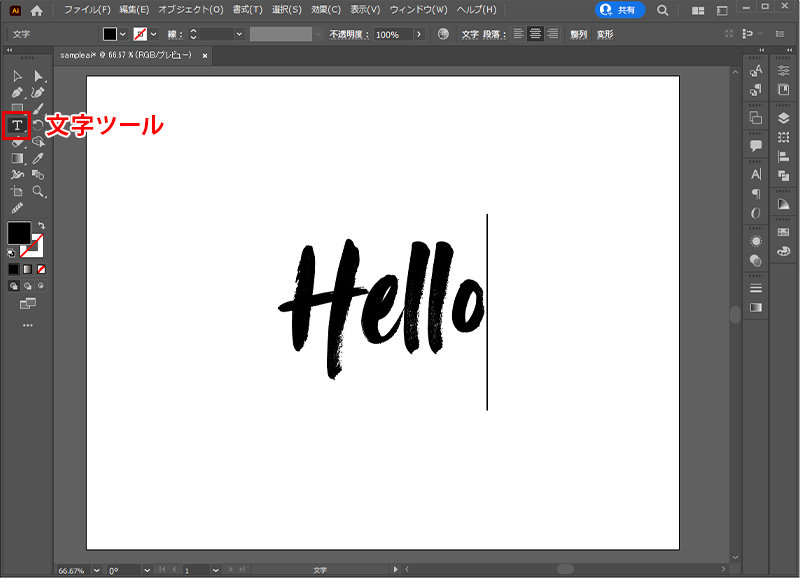The image size is (800, 579).
Task: Open the 効果(C) menu
Action: 325,10
